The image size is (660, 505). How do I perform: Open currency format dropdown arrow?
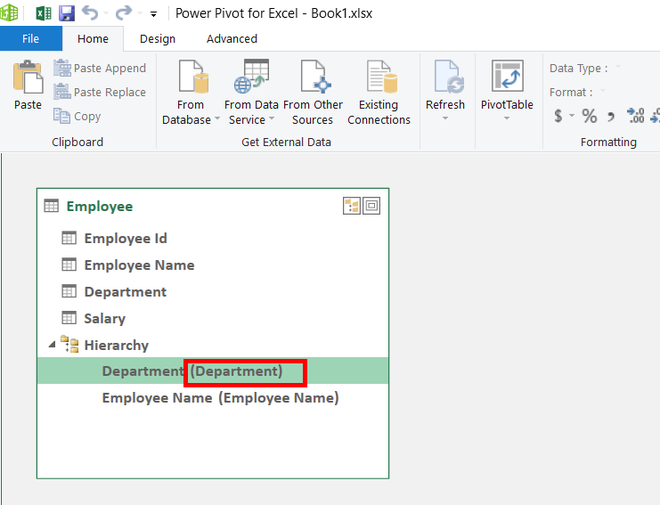(x=572, y=115)
